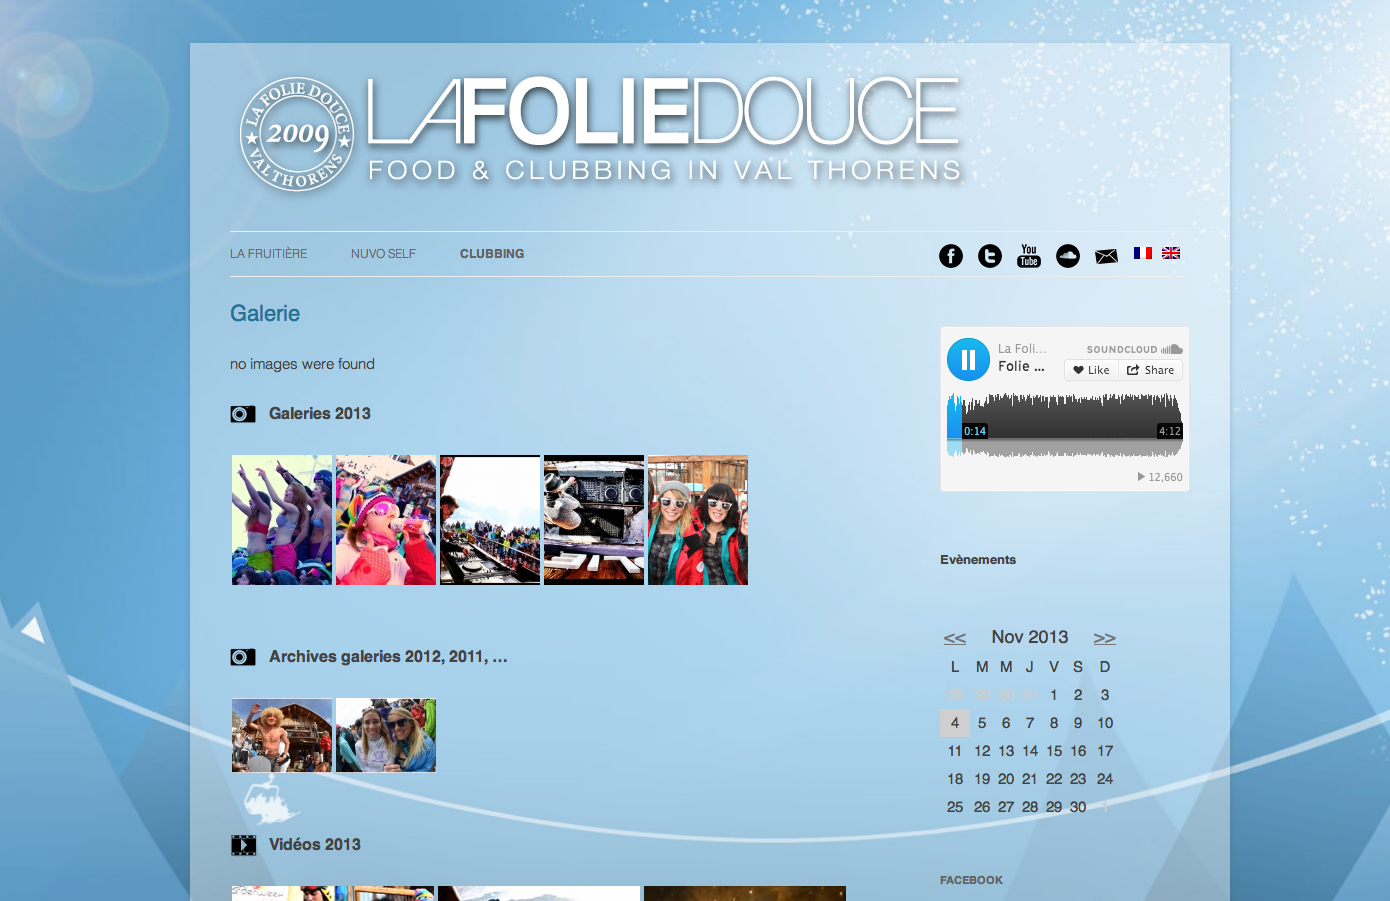Open La Fruitière menu item
The image size is (1390, 901).
pos(269,254)
